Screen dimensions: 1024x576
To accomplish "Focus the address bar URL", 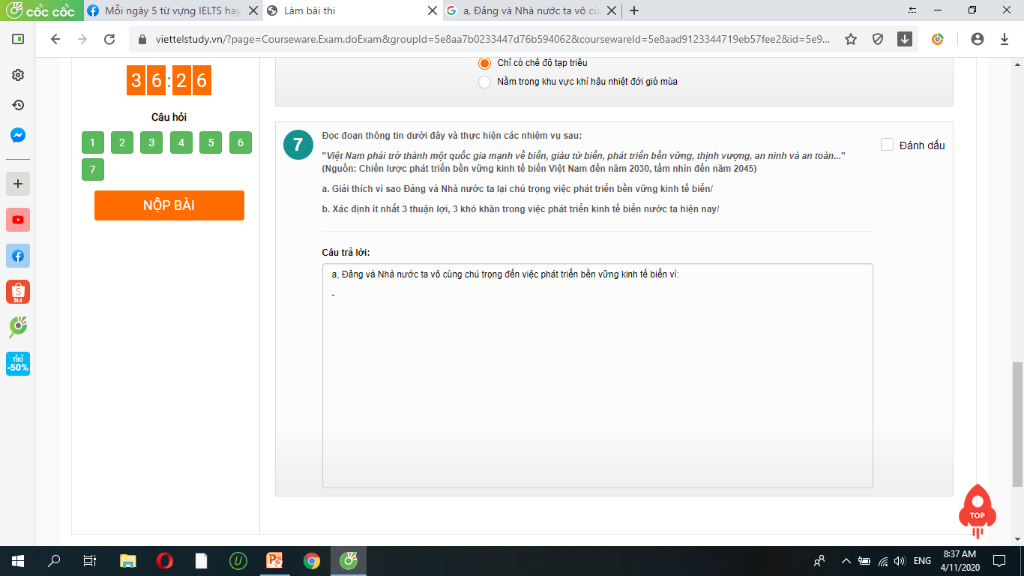I will pyautogui.click(x=493, y=39).
